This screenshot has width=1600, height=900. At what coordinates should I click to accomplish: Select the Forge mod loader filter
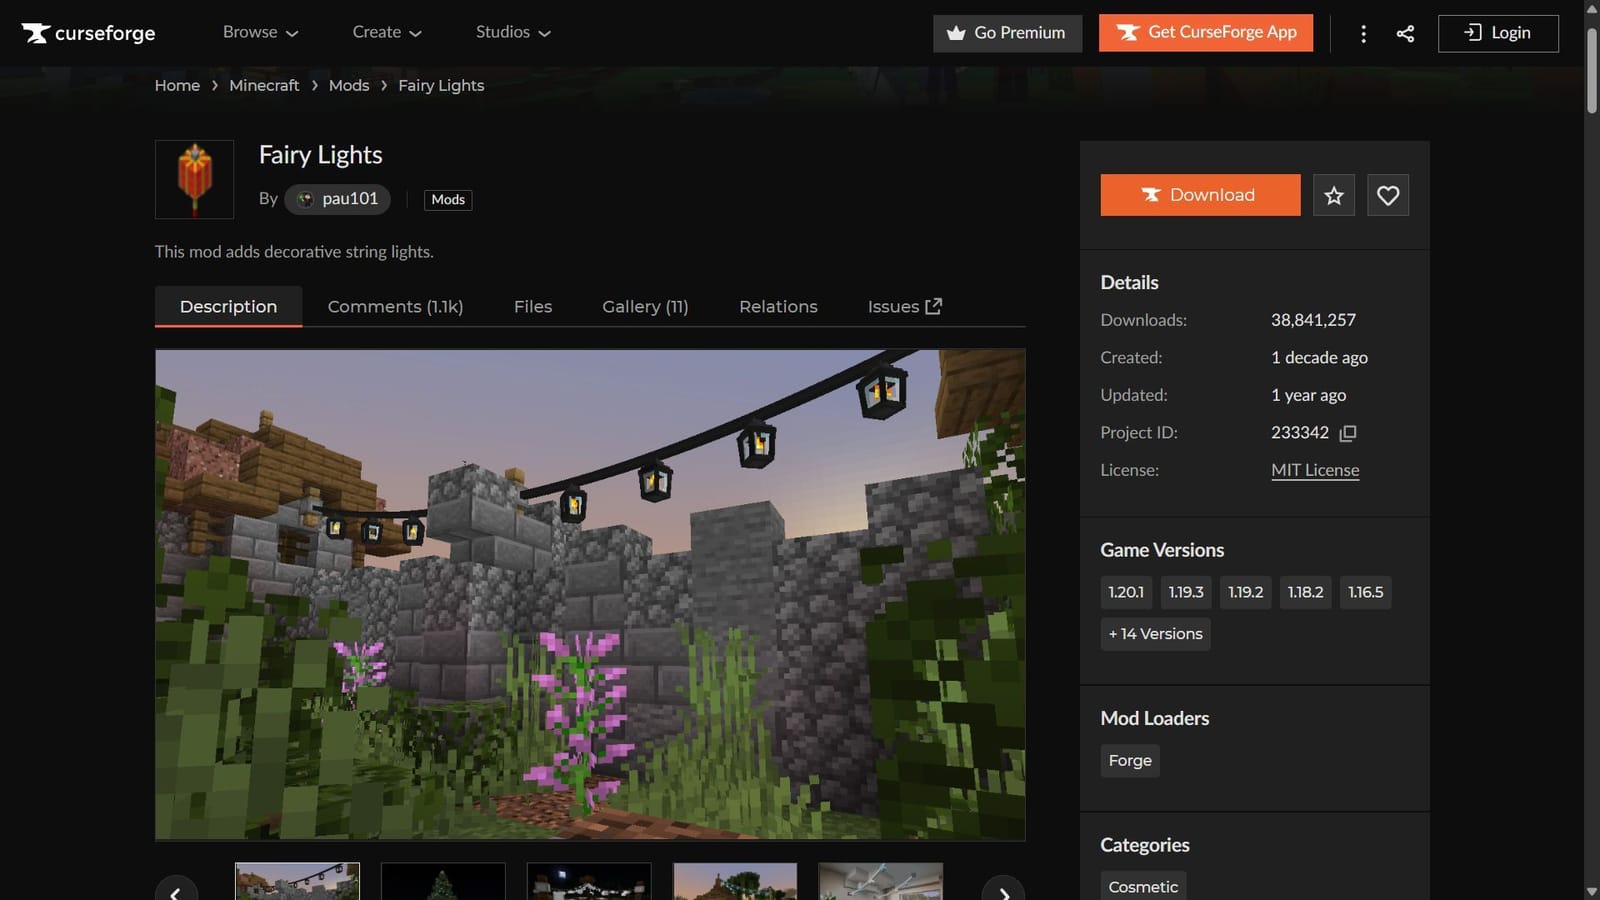point(1129,760)
